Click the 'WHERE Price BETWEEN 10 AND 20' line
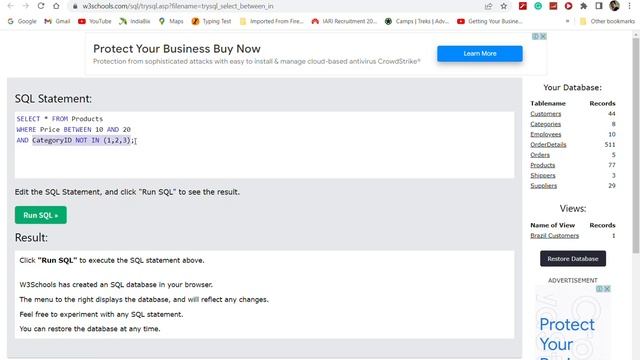 [x=73, y=129]
